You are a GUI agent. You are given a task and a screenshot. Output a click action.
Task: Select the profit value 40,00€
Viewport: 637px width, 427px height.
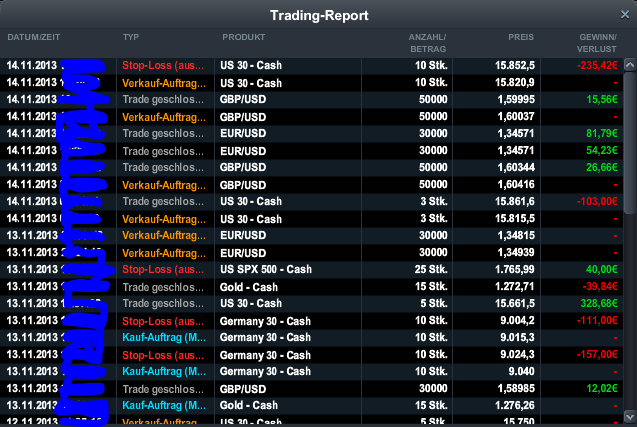602,269
